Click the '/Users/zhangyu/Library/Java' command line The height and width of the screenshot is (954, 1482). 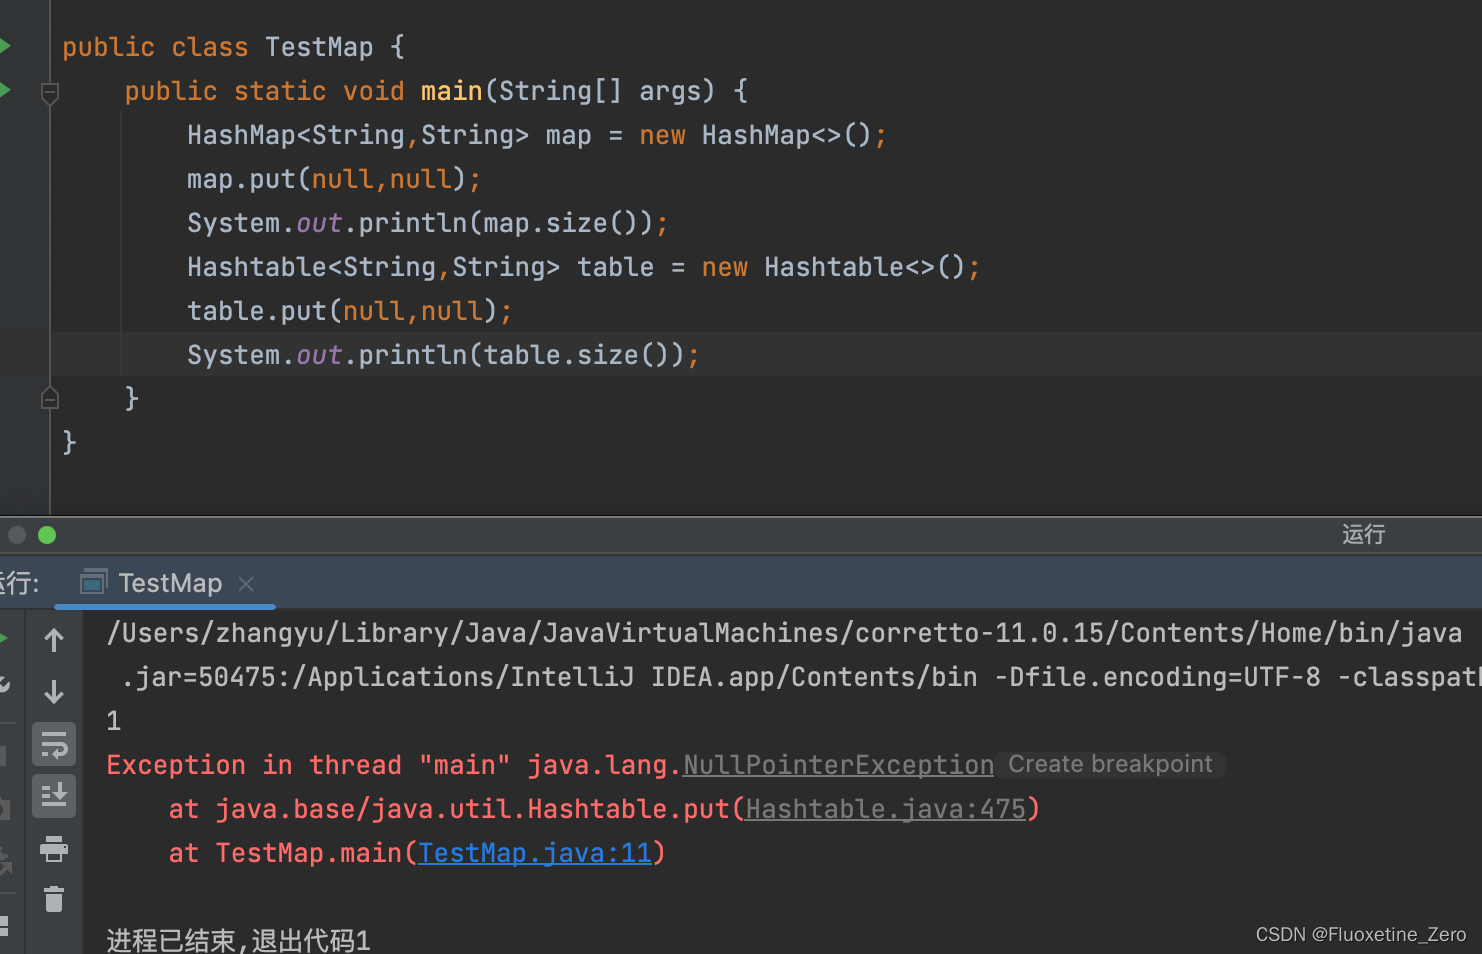pos(784,633)
